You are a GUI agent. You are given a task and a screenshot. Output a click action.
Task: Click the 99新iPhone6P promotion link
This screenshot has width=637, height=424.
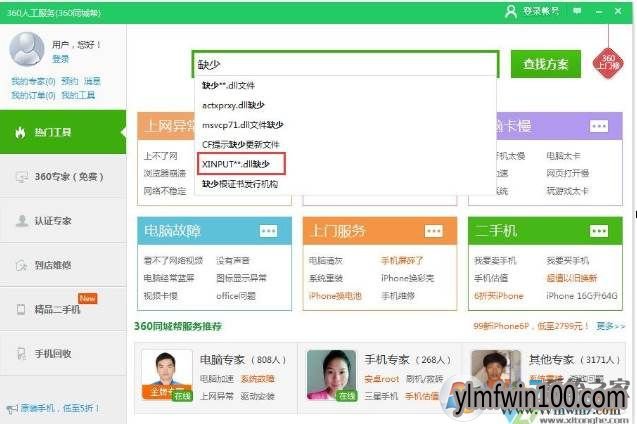pyautogui.click(x=531, y=326)
